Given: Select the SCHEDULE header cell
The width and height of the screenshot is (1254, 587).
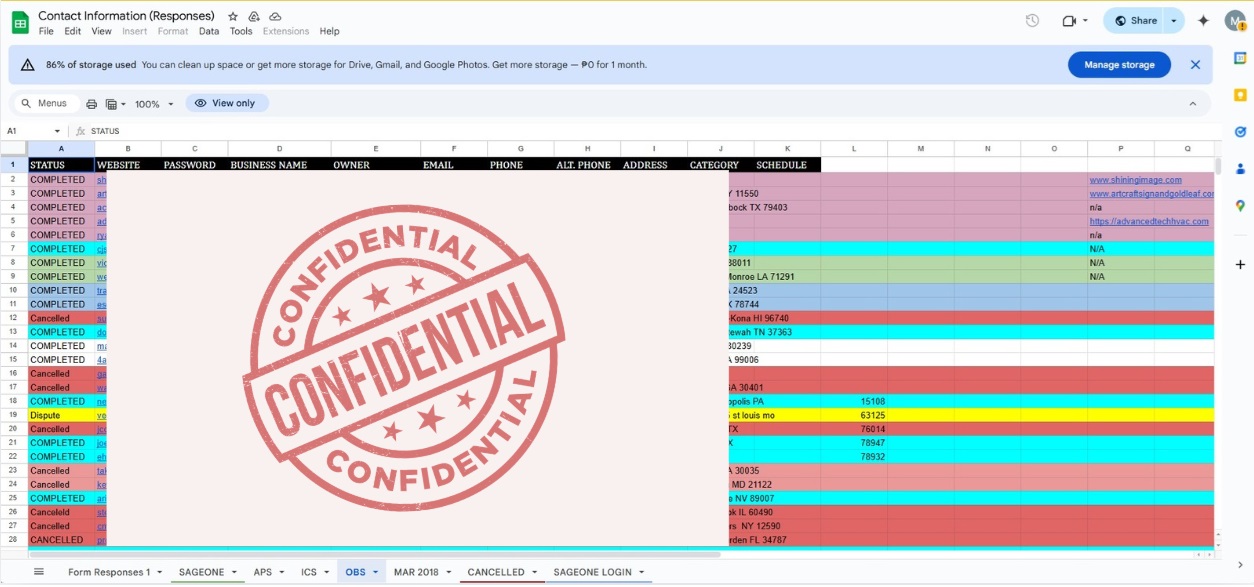Looking at the screenshot, I should pos(787,165).
